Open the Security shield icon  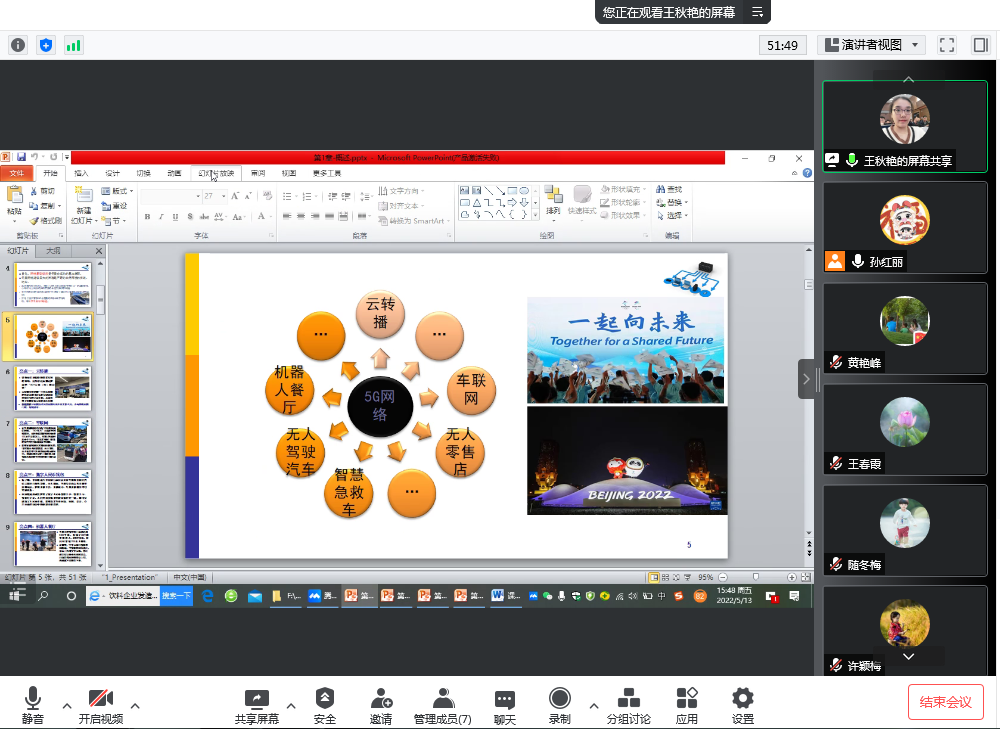(324, 699)
